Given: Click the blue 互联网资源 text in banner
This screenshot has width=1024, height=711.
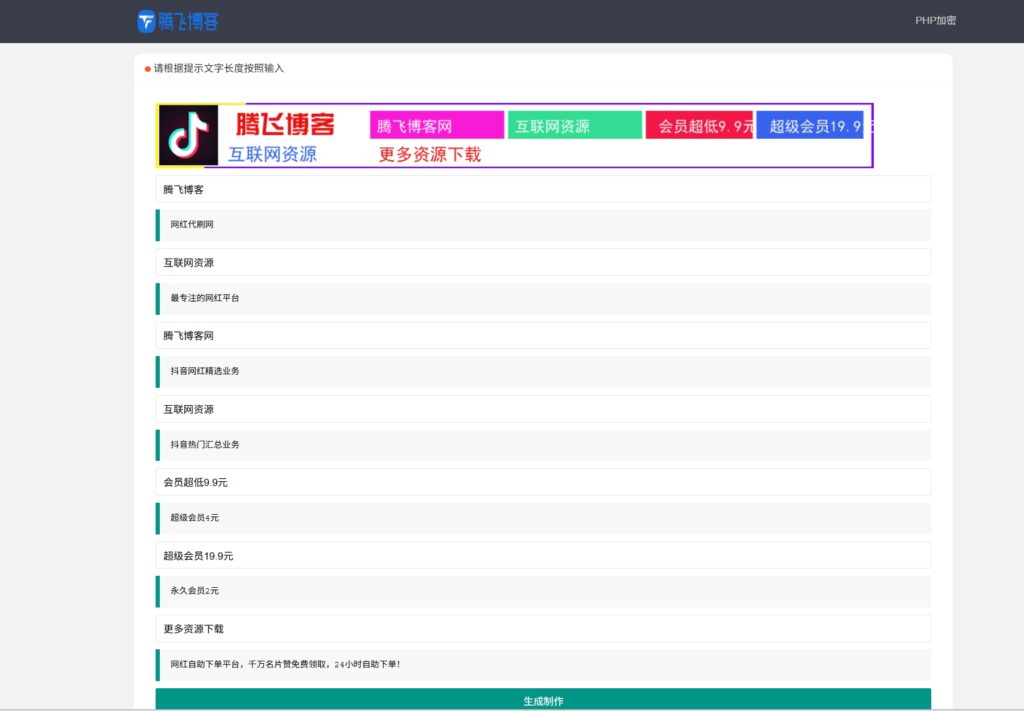Looking at the screenshot, I should 272,154.
